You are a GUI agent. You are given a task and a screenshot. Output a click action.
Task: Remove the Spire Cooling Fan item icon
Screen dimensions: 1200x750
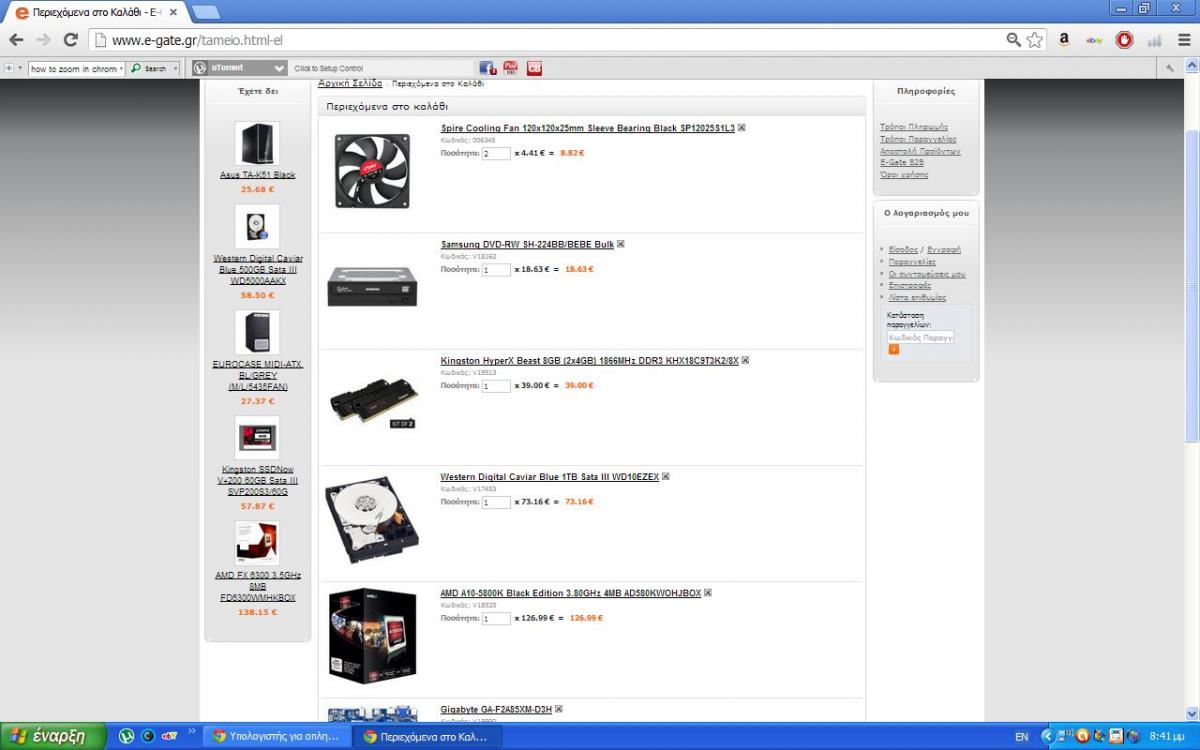click(742, 128)
